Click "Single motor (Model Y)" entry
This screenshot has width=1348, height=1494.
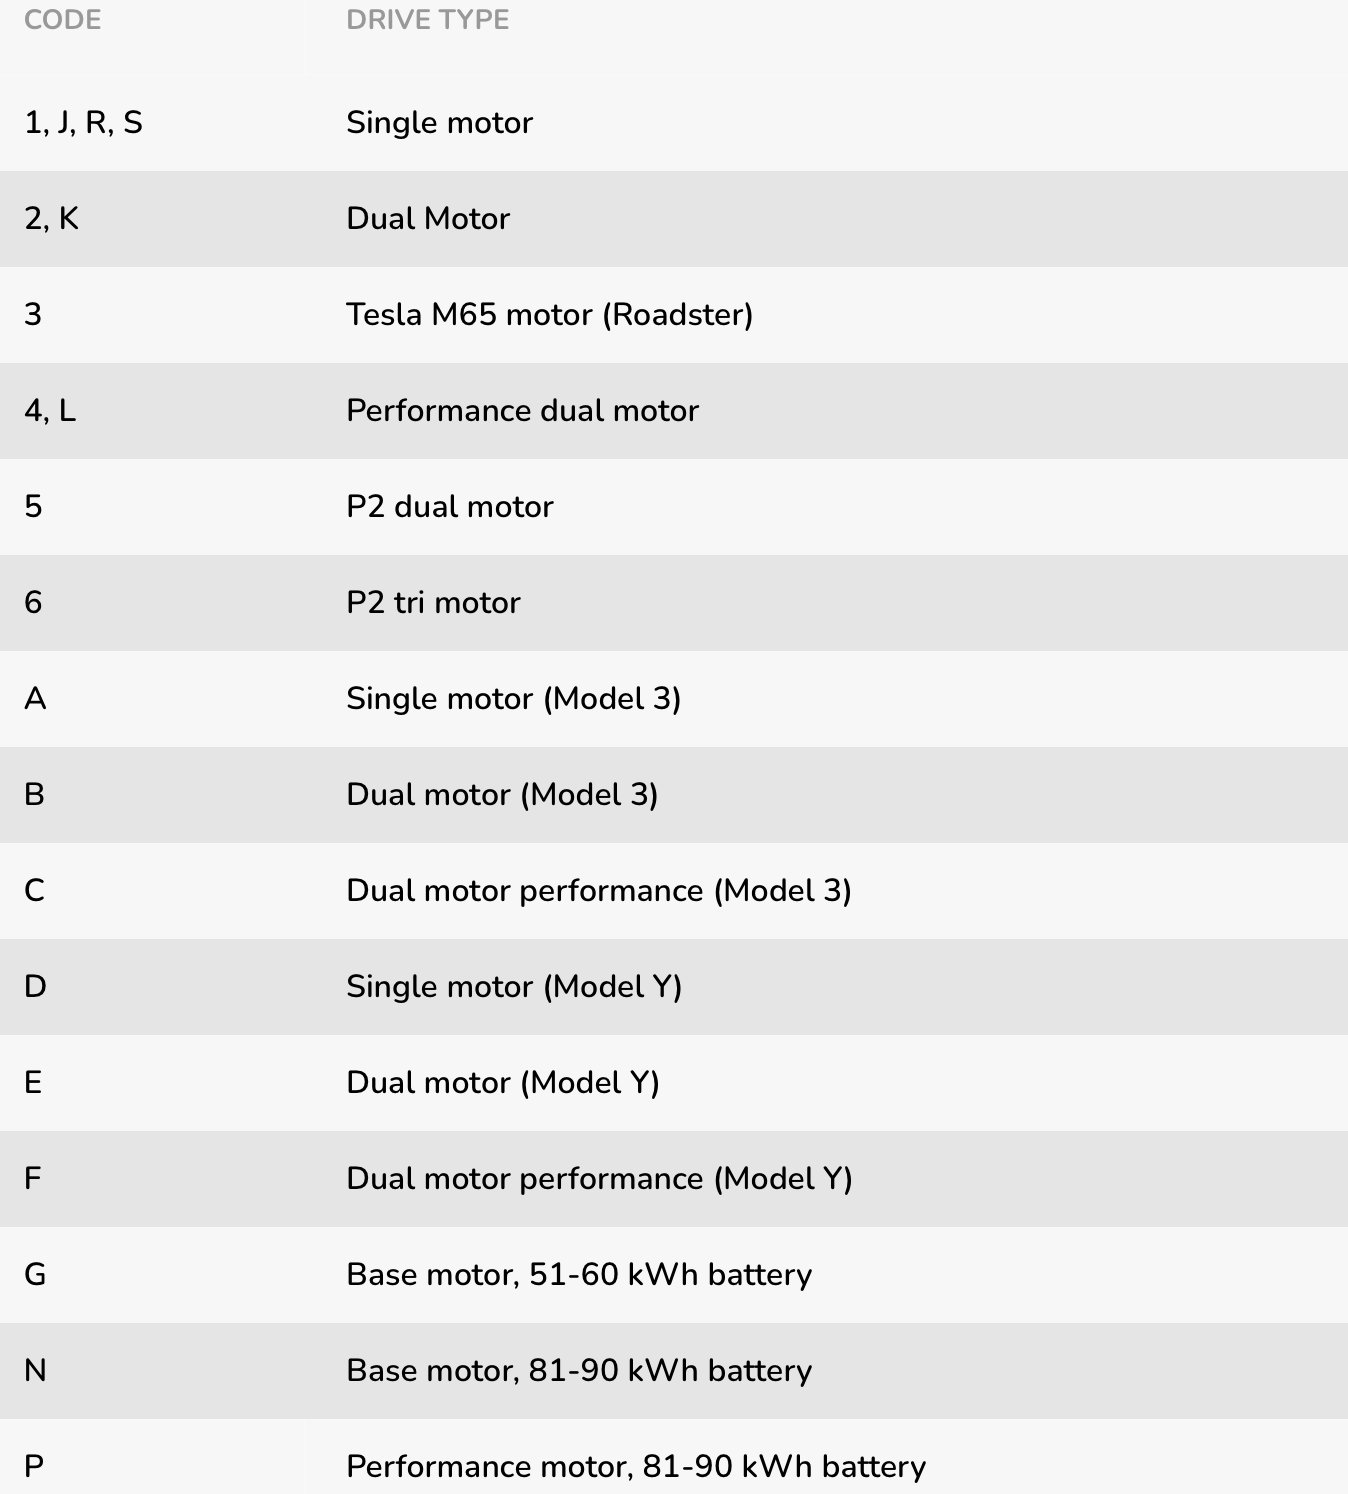click(x=514, y=987)
